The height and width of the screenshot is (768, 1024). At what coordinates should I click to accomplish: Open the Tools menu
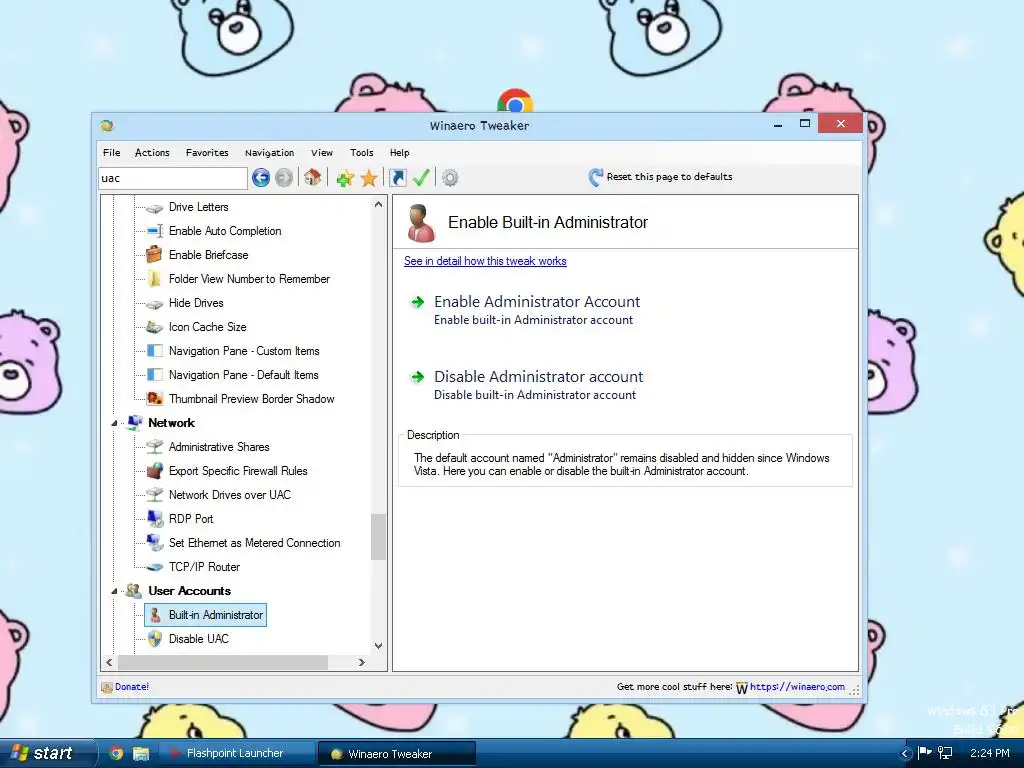tap(362, 152)
